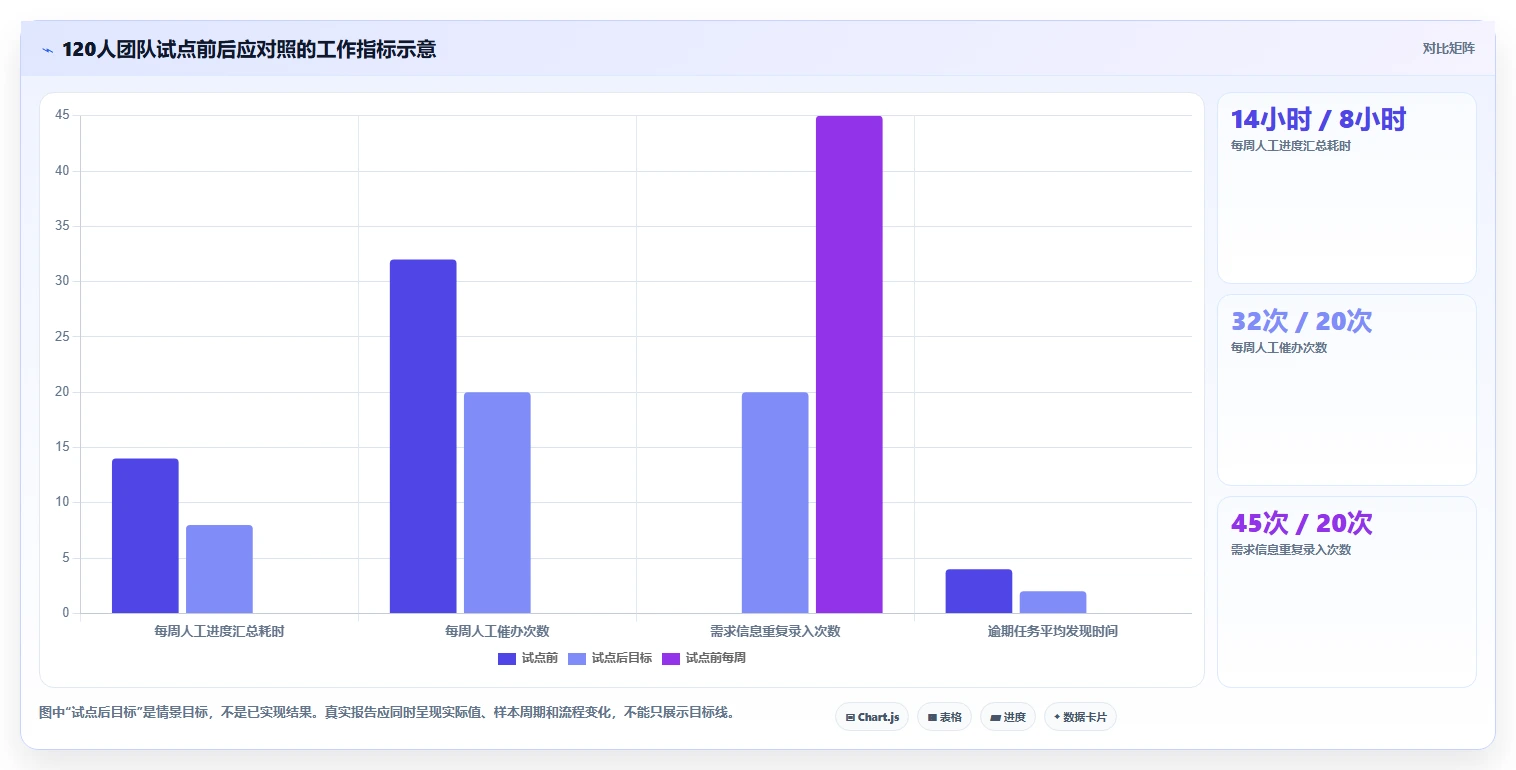
Task: Click the 试点后目标 bar for 逾期任务平均发现时间
Action: click(x=1053, y=602)
